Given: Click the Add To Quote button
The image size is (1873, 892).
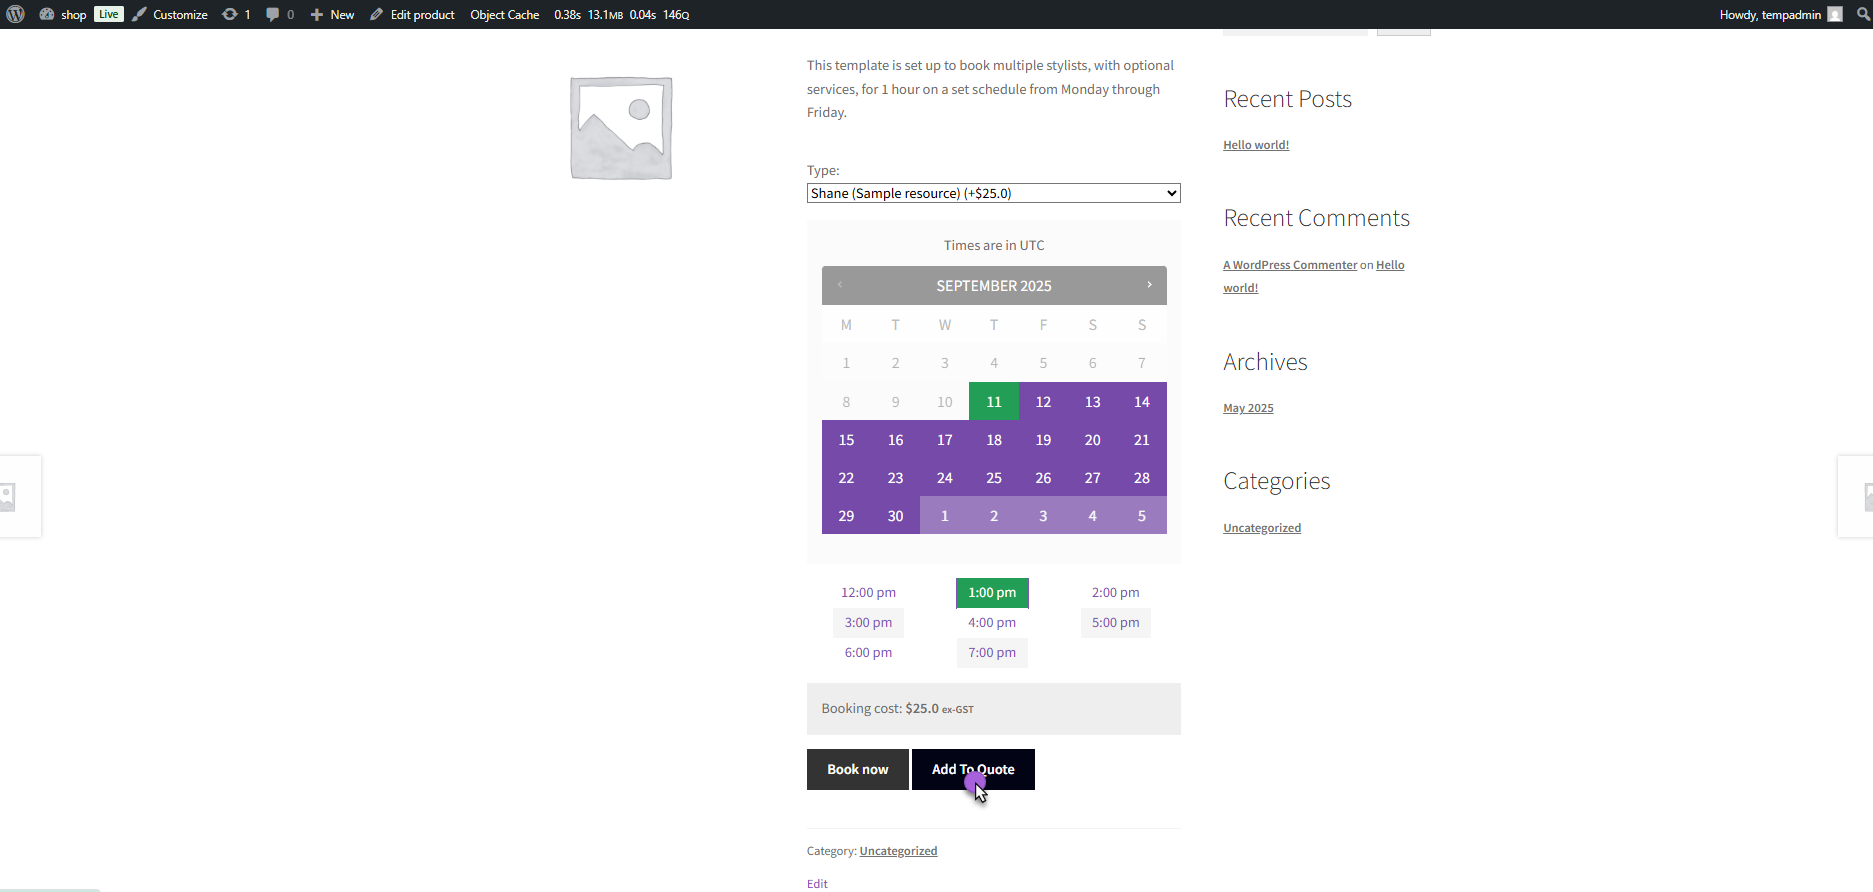Looking at the screenshot, I should coord(973,769).
